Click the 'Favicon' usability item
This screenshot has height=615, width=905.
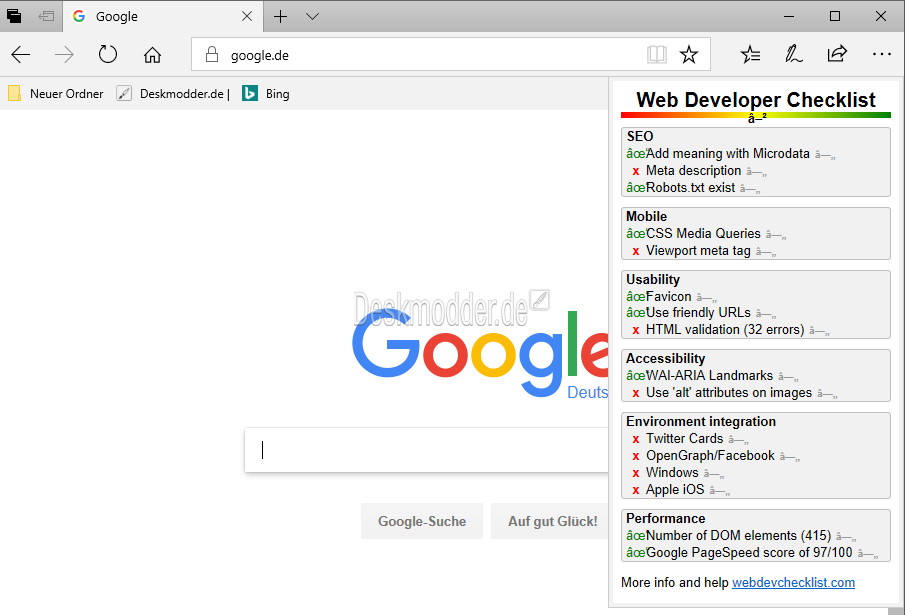coord(668,297)
